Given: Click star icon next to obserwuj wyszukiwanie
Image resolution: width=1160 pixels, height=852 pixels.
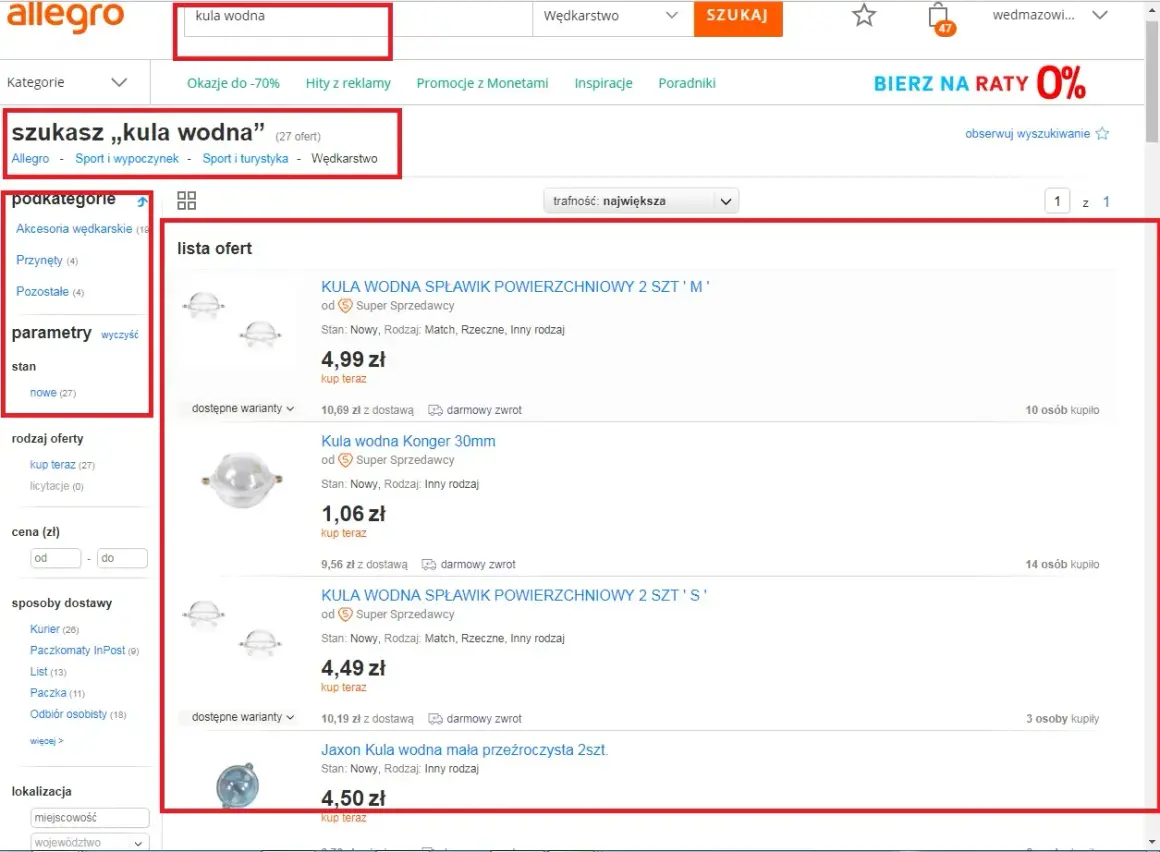Looking at the screenshot, I should pos(1102,134).
